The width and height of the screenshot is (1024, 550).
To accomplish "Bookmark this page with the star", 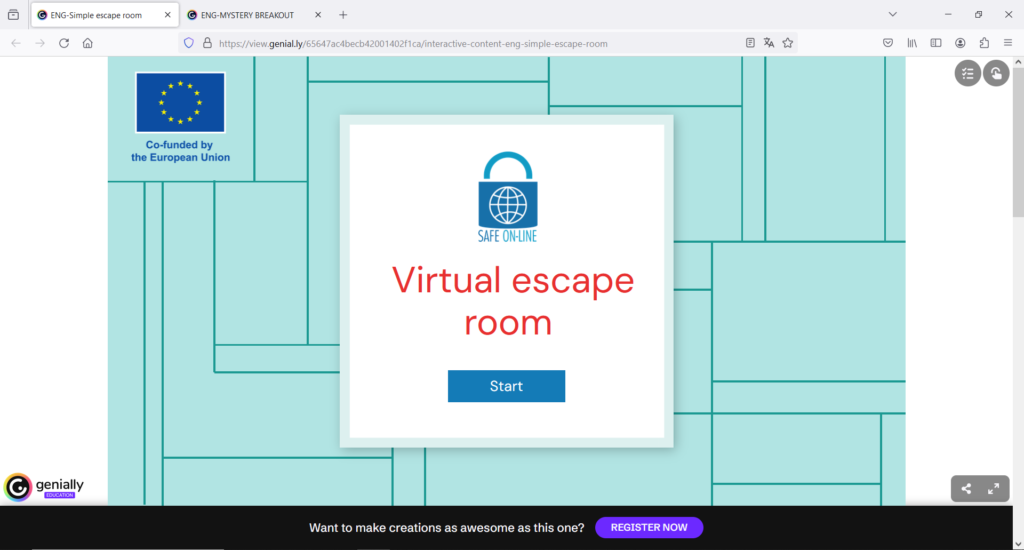I will (788, 43).
